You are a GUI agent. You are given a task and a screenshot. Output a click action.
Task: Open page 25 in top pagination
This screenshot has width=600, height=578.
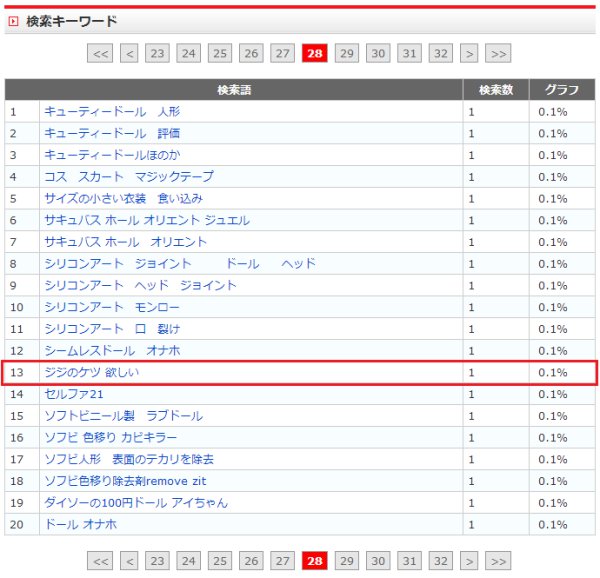220,53
